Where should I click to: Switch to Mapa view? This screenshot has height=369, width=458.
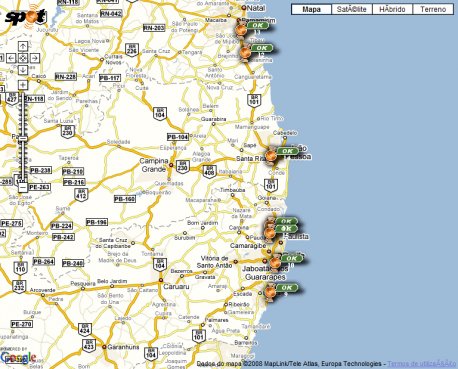[311, 9]
